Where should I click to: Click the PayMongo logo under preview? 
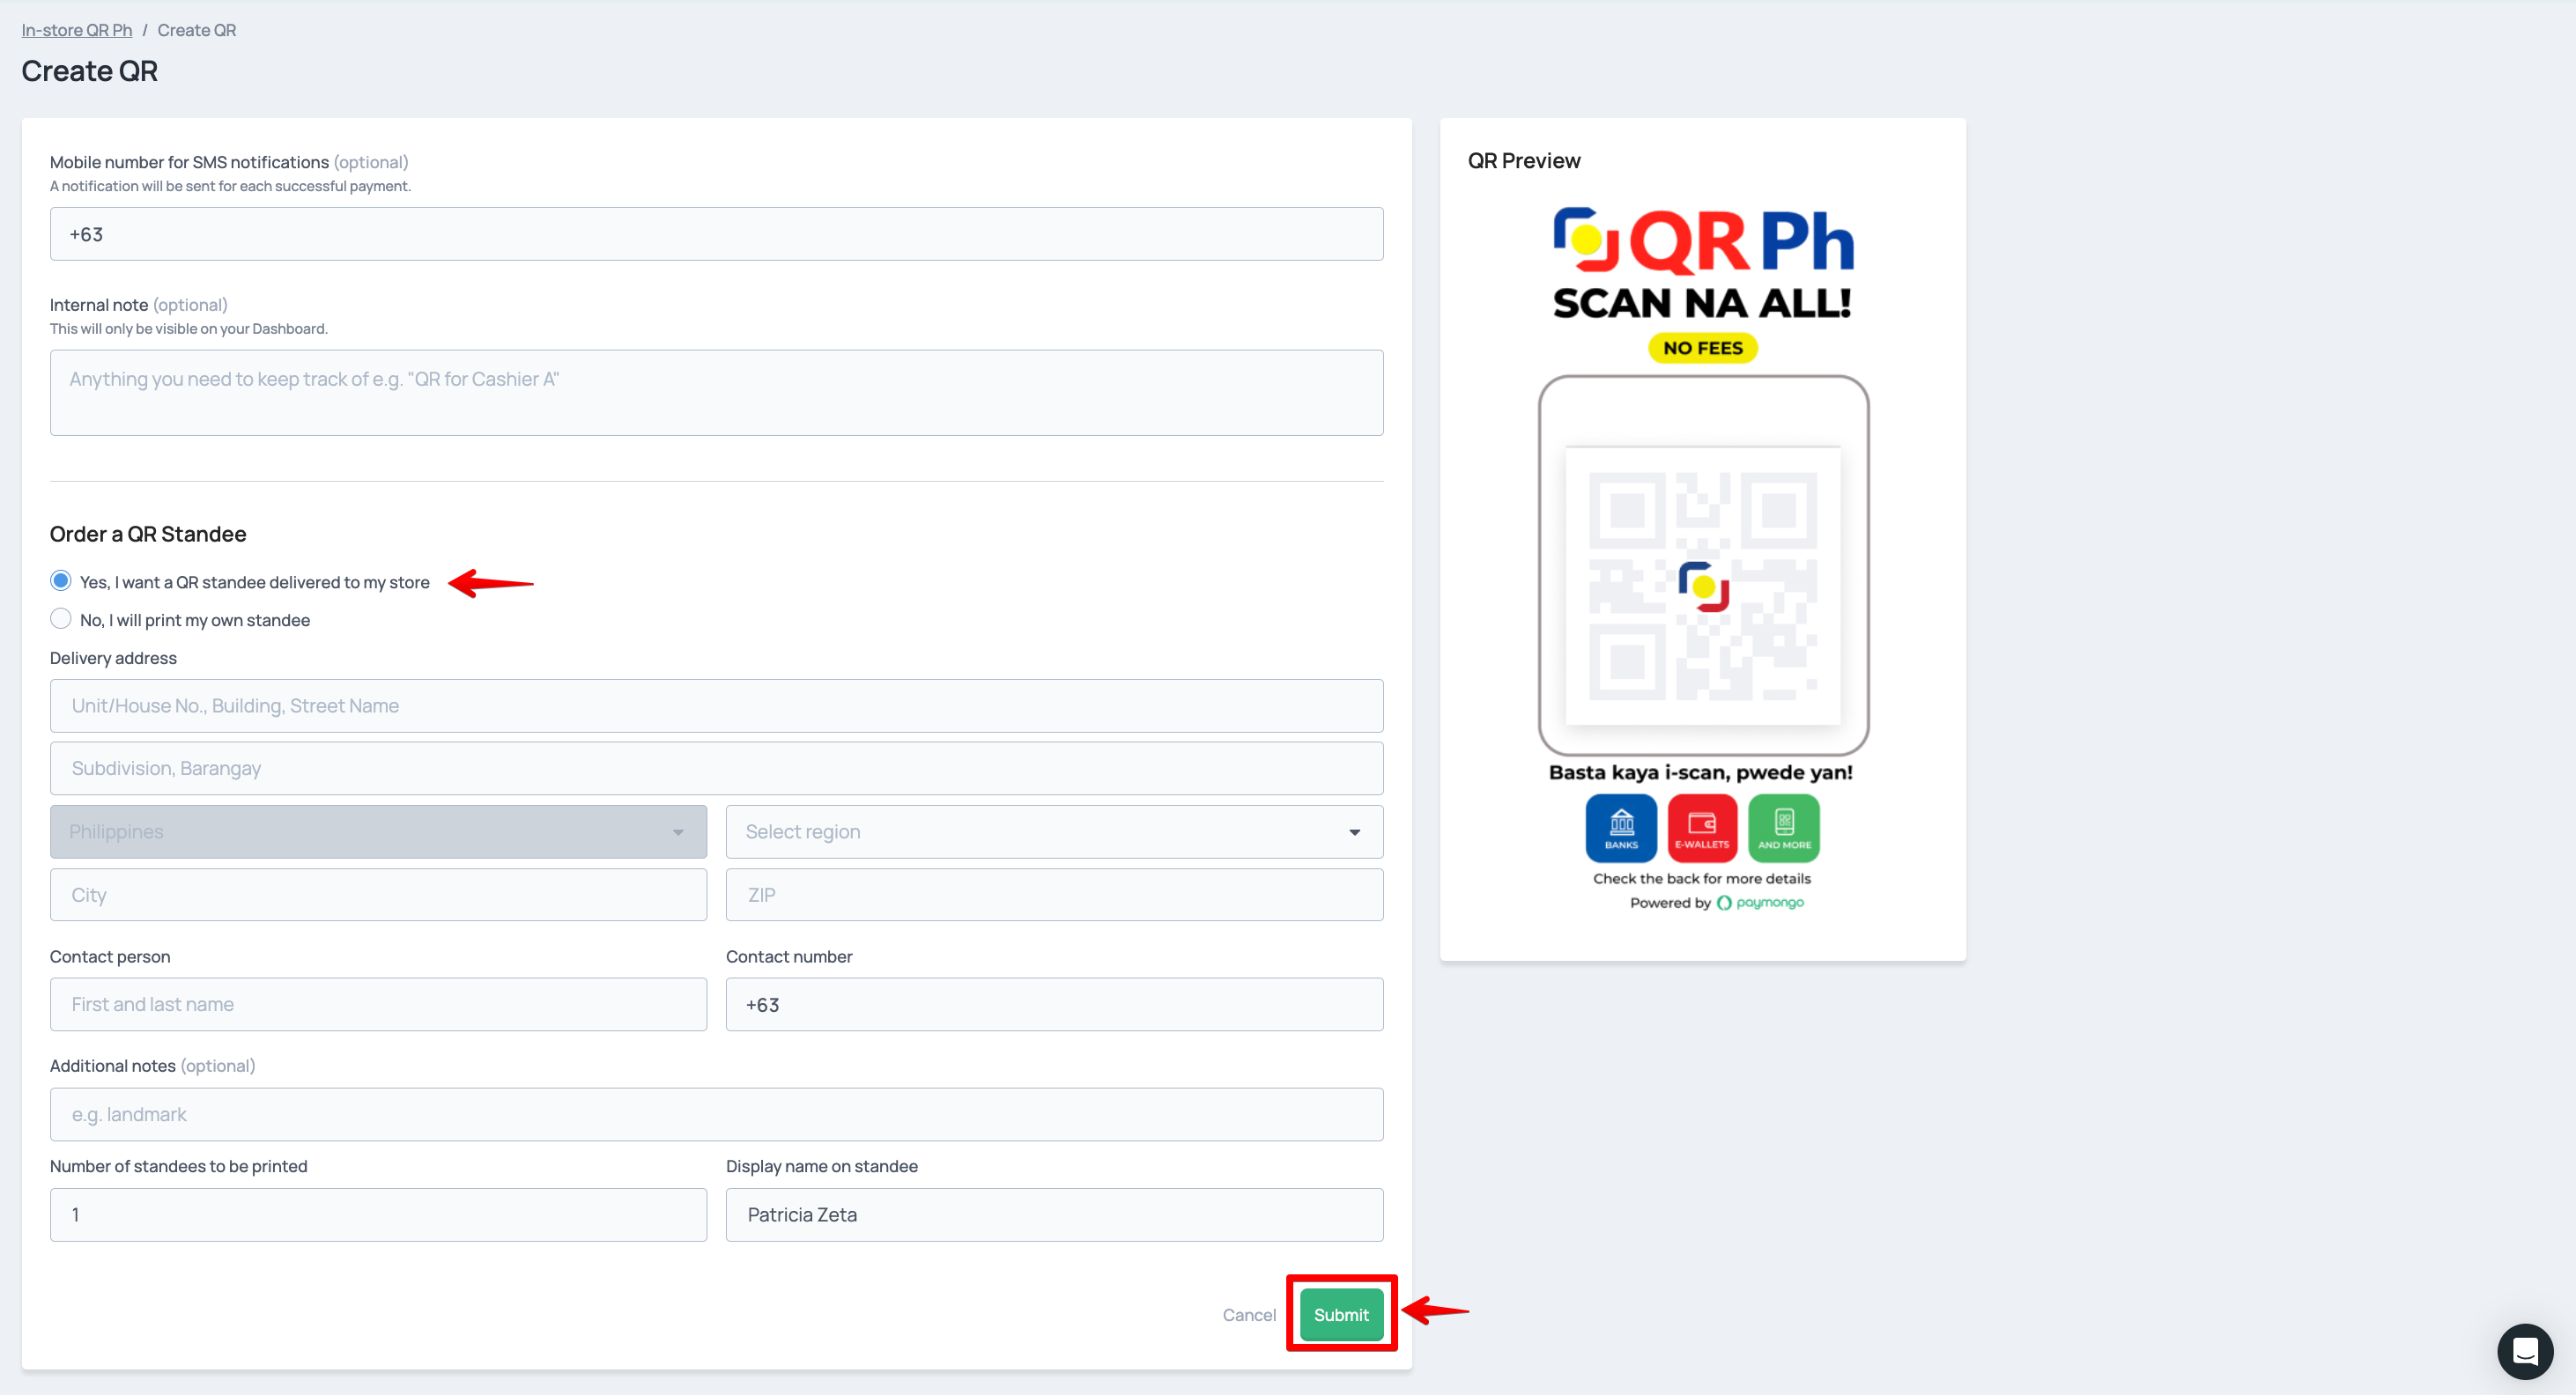pos(1760,902)
